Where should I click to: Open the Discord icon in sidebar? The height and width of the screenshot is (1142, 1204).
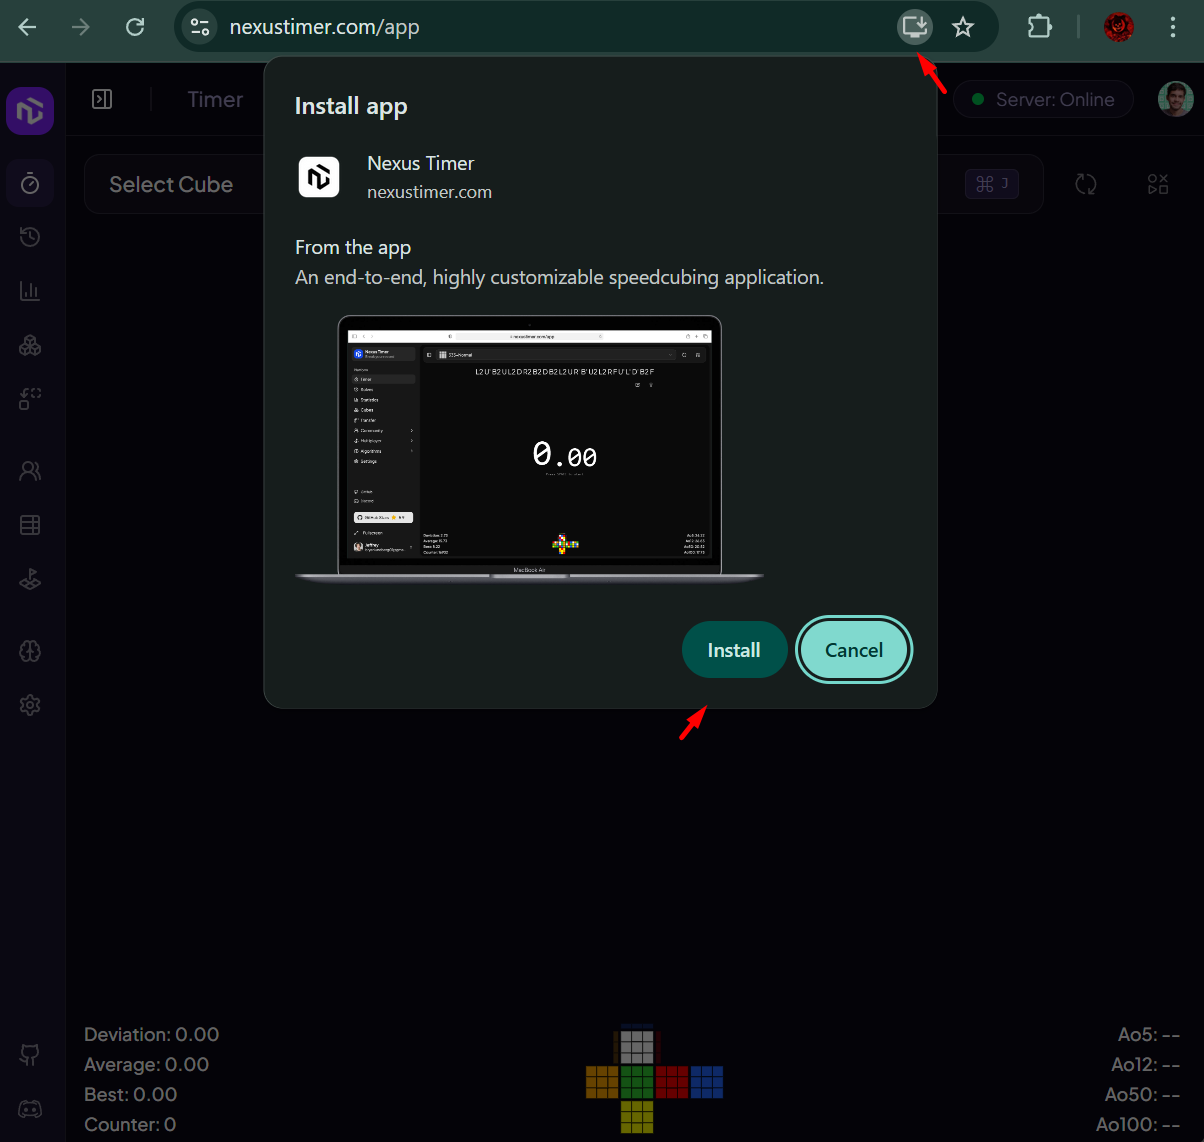[30, 1108]
